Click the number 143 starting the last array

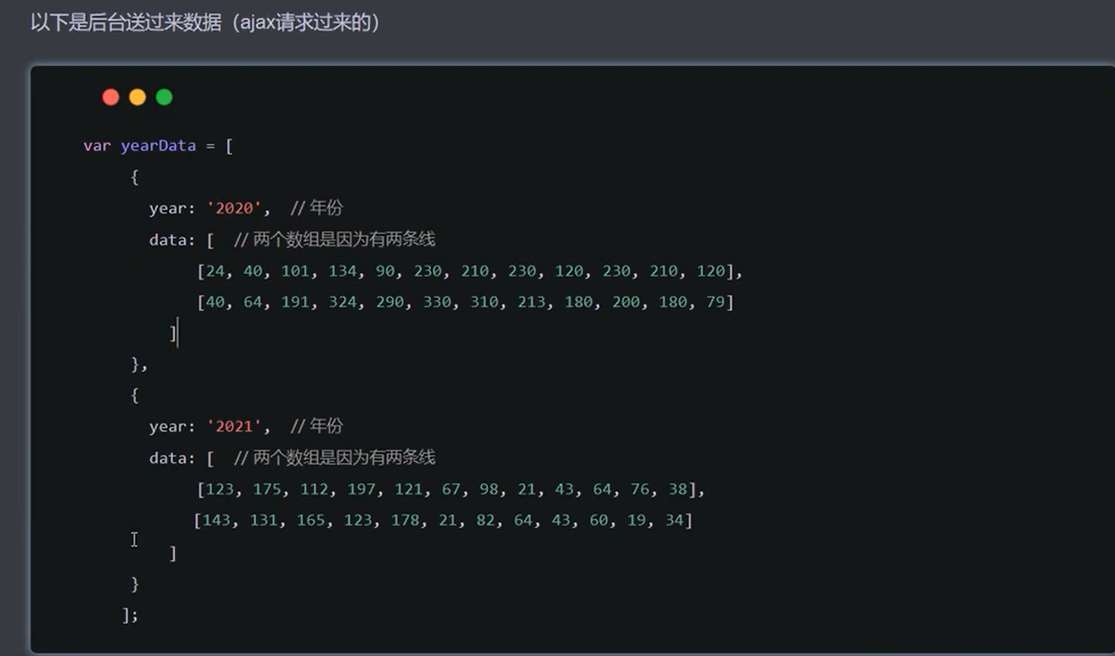pos(216,520)
